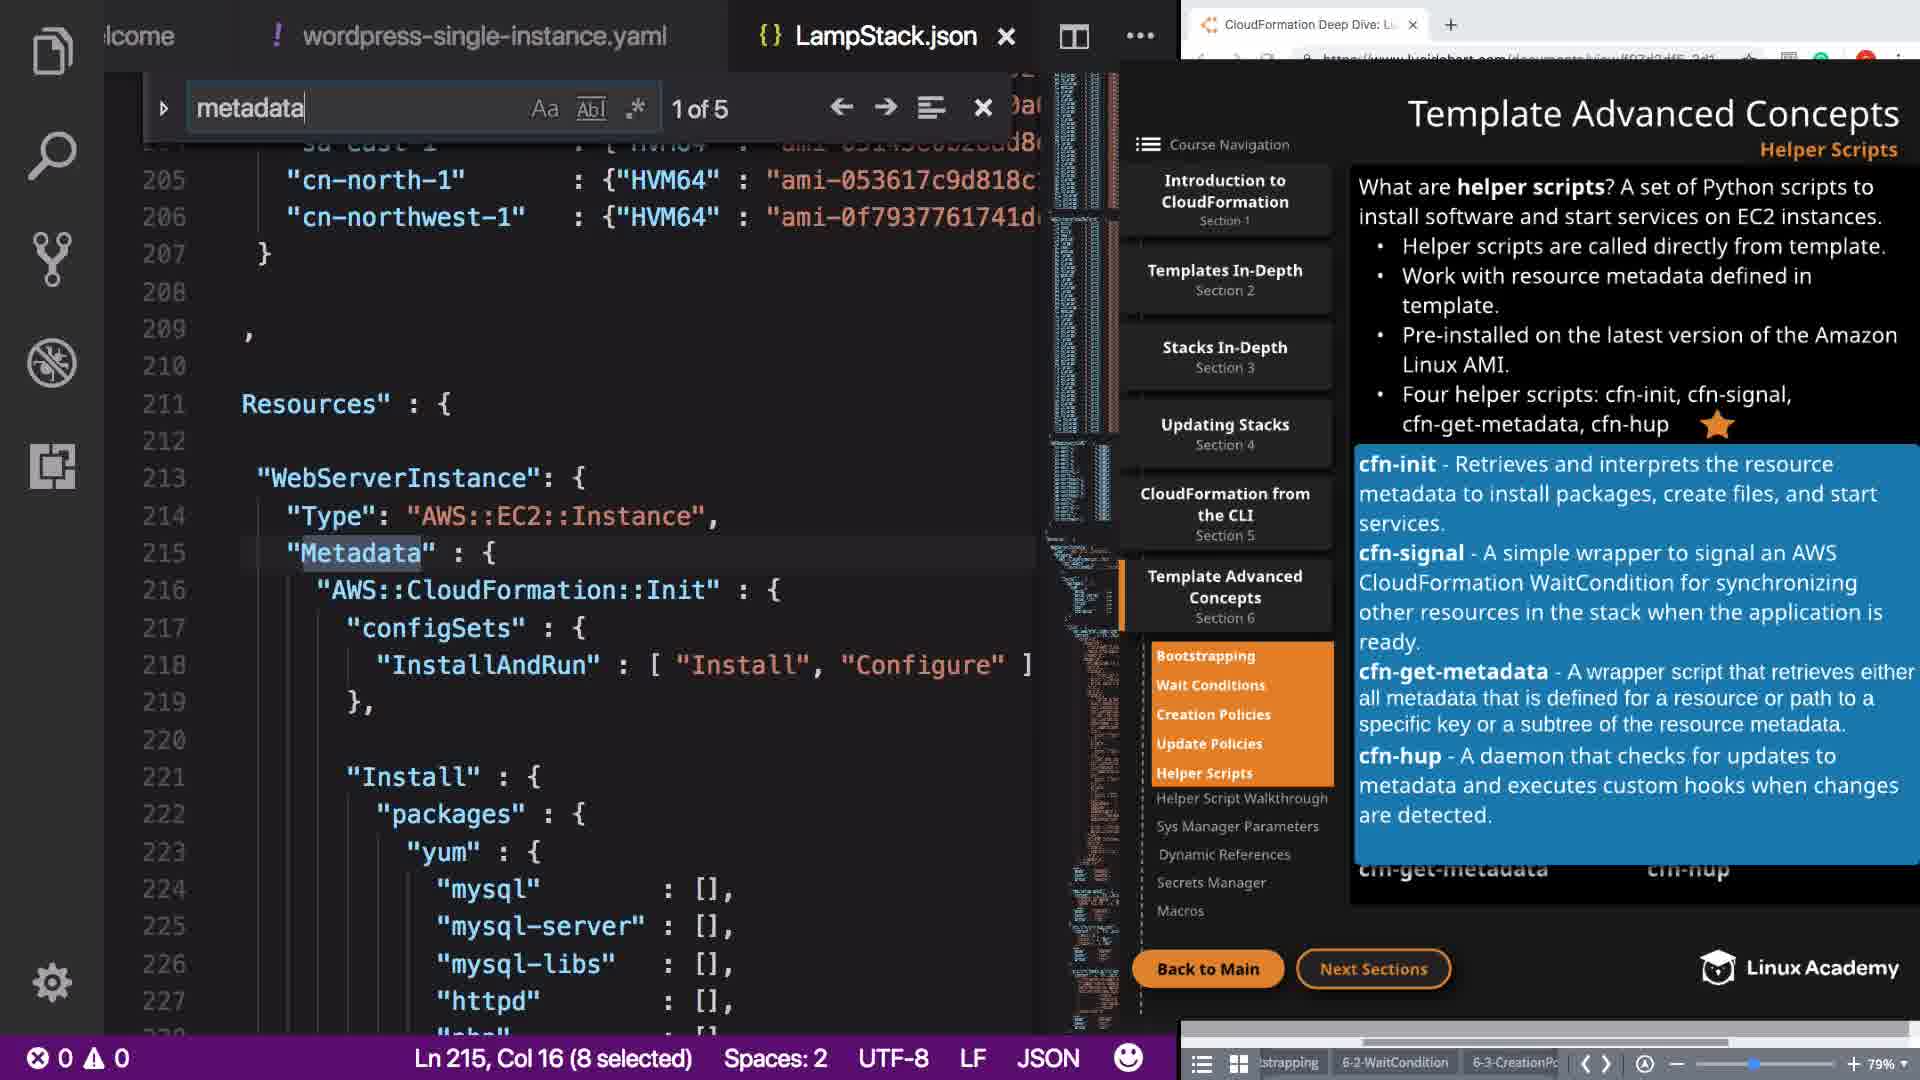This screenshot has height=1080, width=1920.
Task: Switch to wordpress-single-instance.yaml tab
Action: pos(484,37)
